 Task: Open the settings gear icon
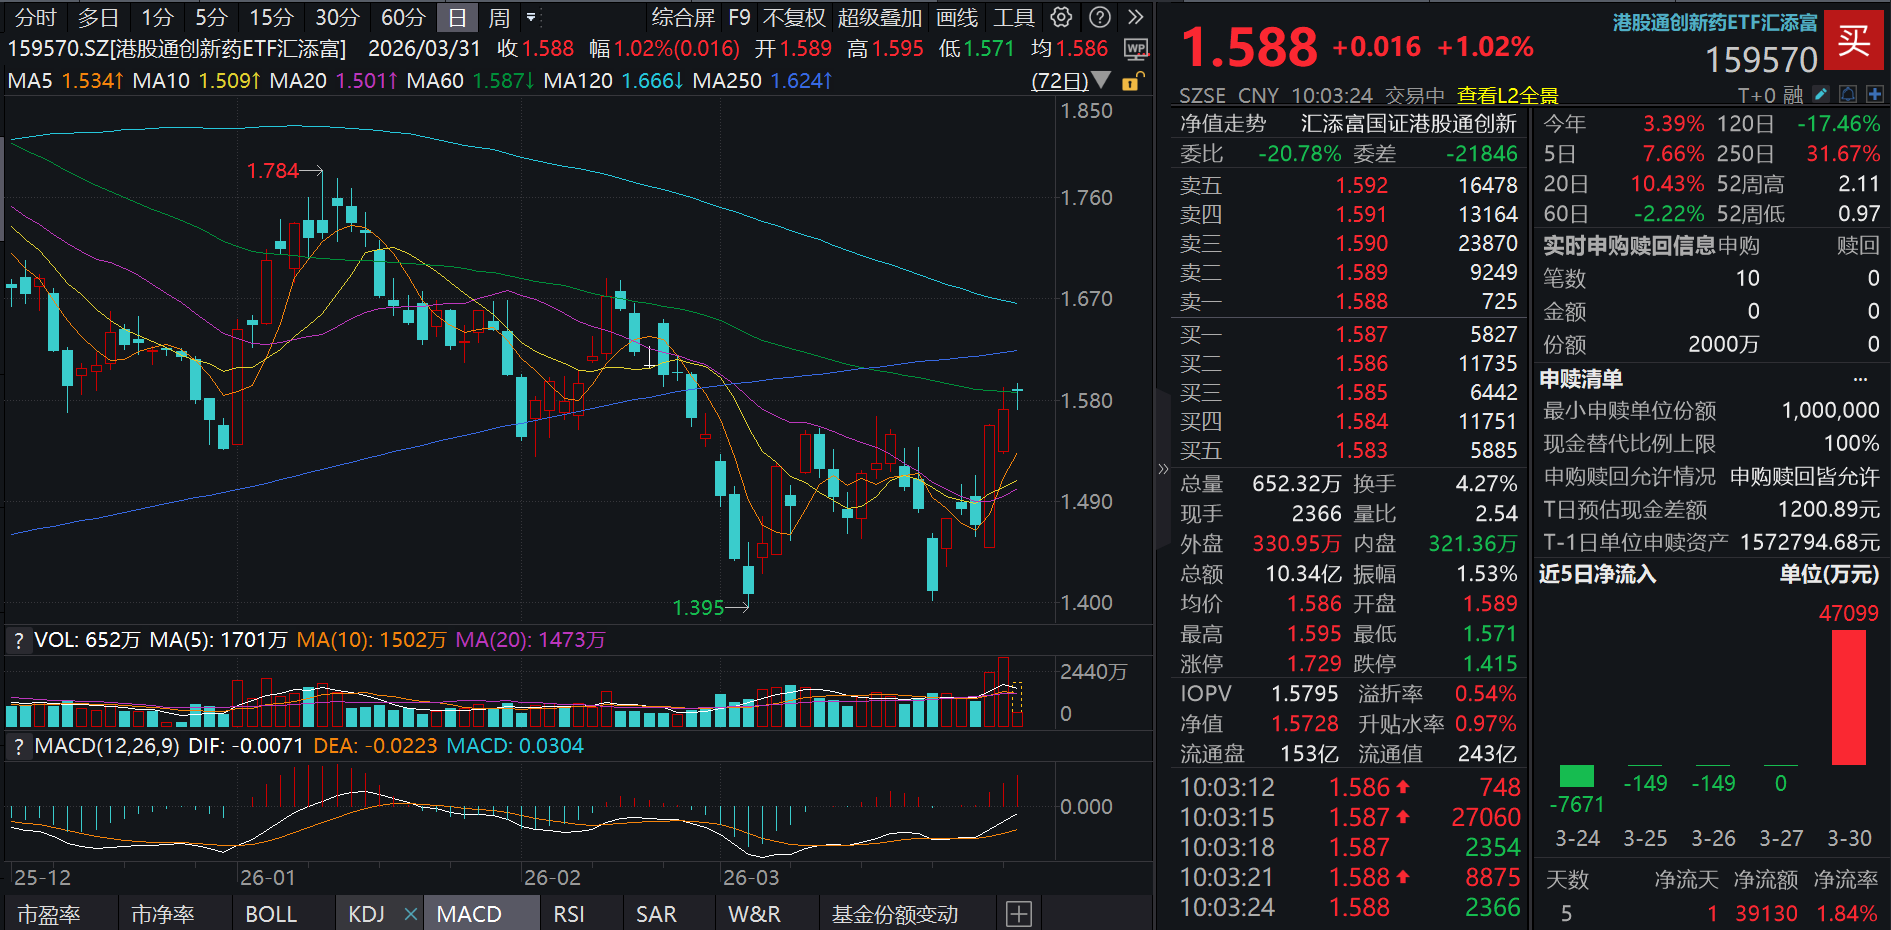click(x=1061, y=17)
